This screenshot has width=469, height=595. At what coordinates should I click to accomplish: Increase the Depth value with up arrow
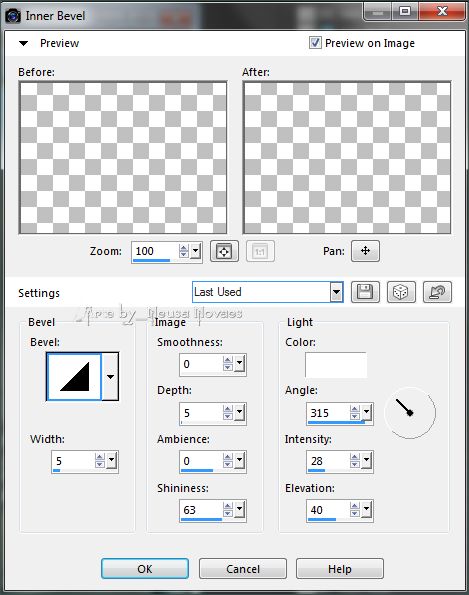228,409
